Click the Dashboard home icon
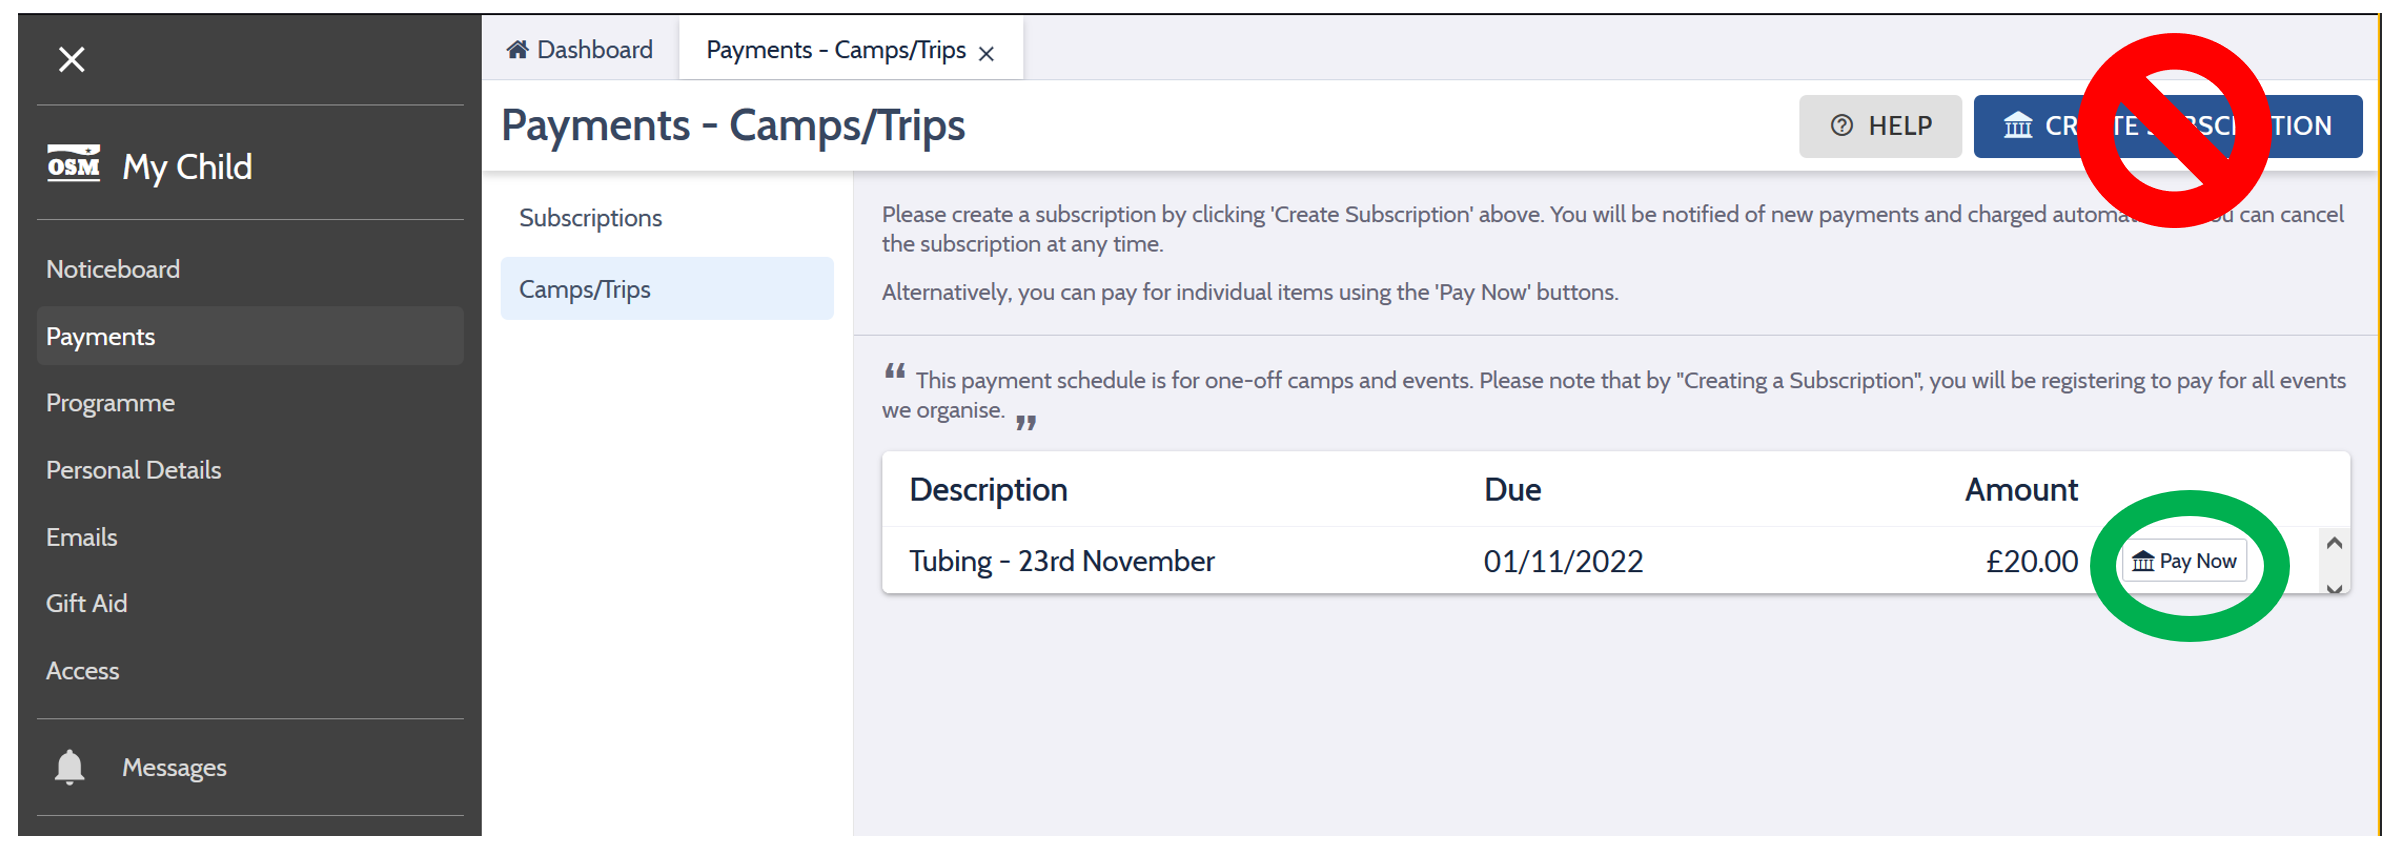 [x=517, y=50]
